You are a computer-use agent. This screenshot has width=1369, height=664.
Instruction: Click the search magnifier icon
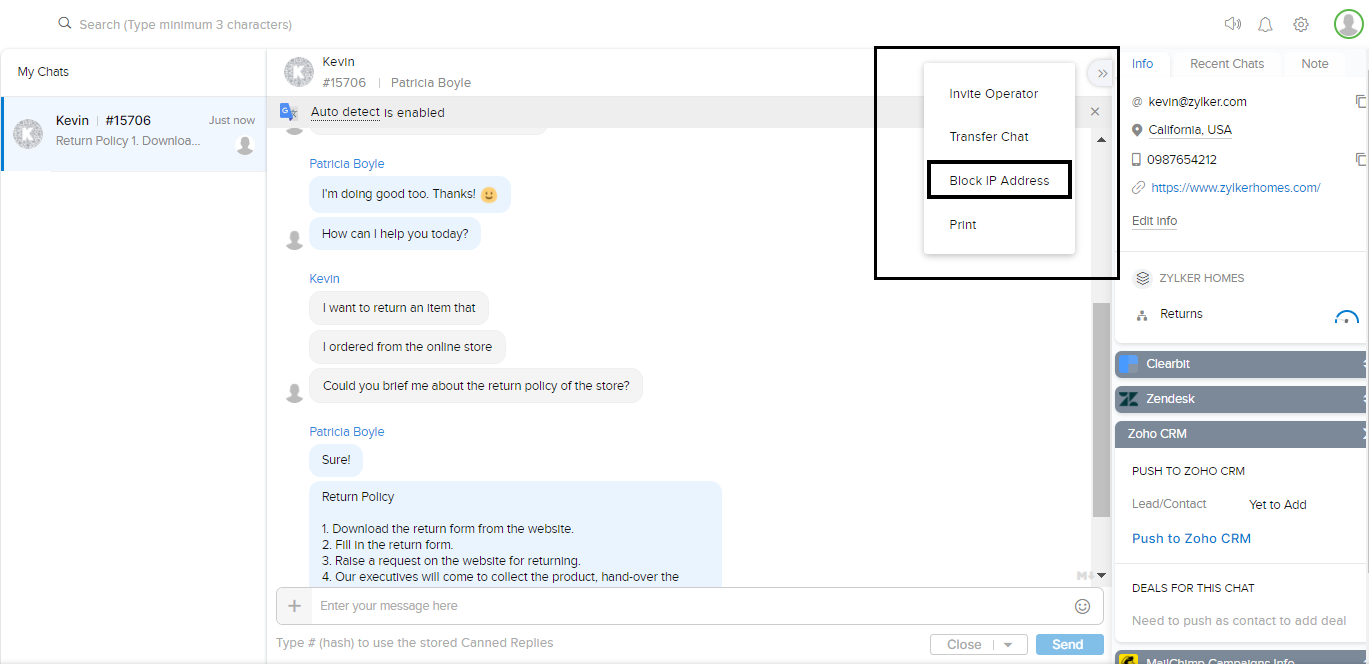pos(65,23)
